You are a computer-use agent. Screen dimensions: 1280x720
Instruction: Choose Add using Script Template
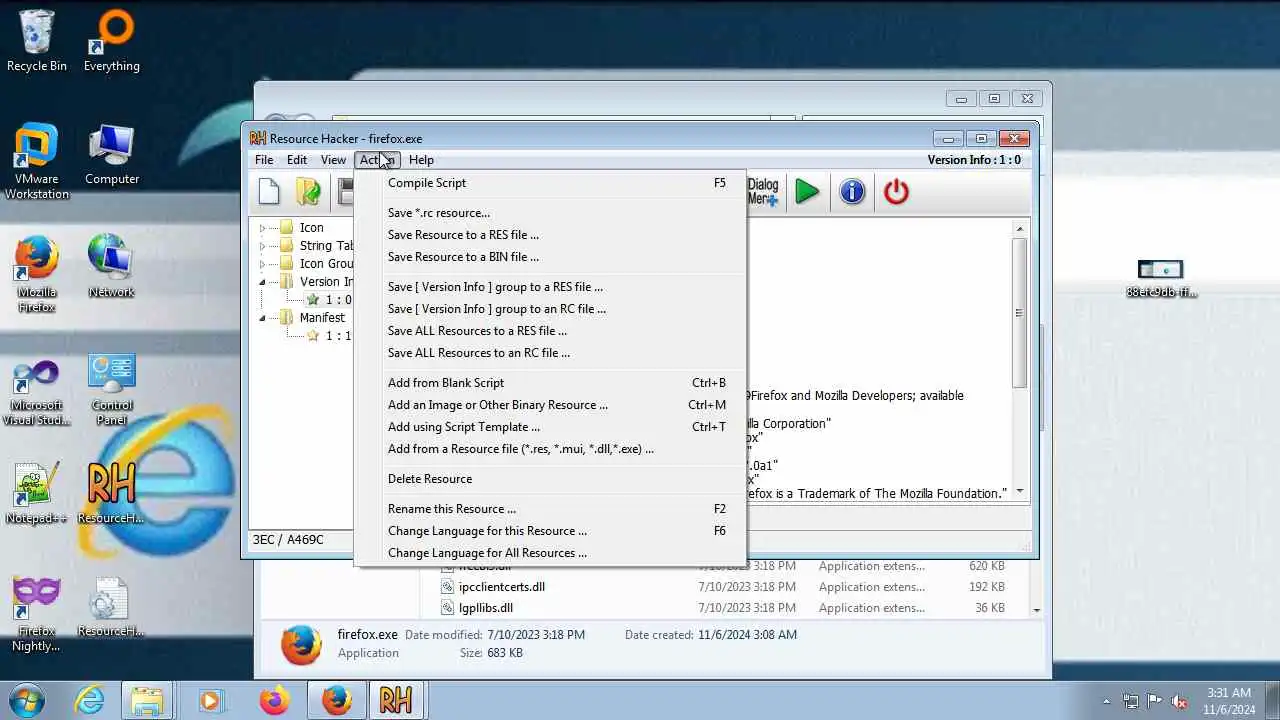click(x=550, y=427)
